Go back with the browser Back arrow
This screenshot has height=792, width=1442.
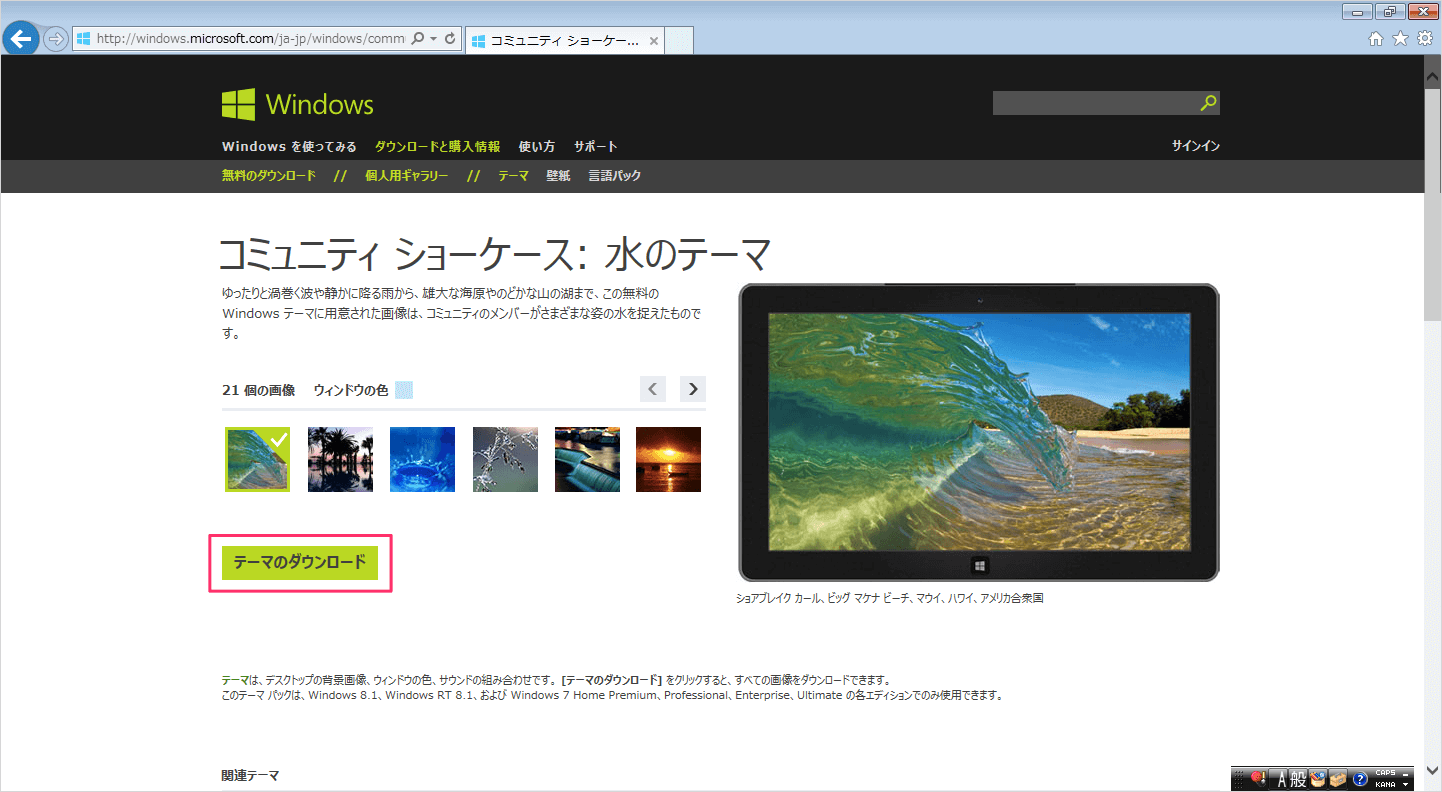point(21,39)
